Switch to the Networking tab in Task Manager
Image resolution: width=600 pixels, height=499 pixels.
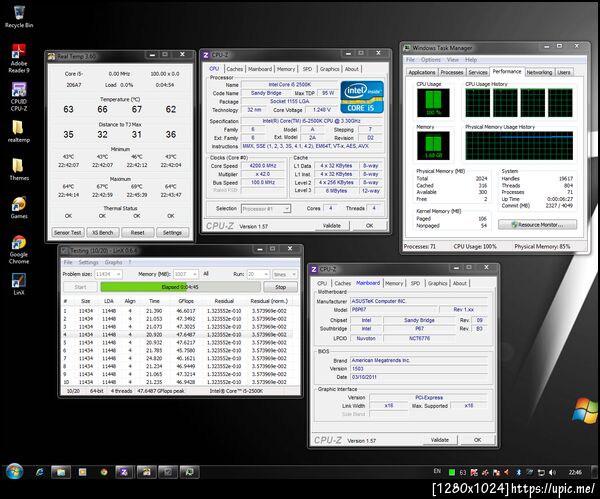[539, 72]
